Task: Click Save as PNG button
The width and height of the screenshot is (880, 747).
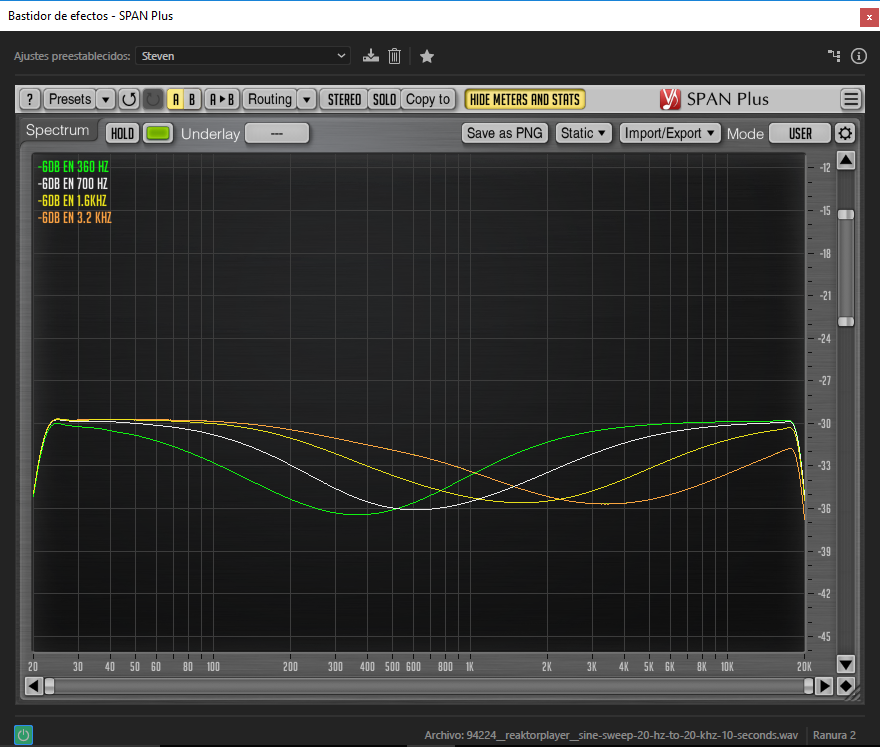Action: (504, 133)
